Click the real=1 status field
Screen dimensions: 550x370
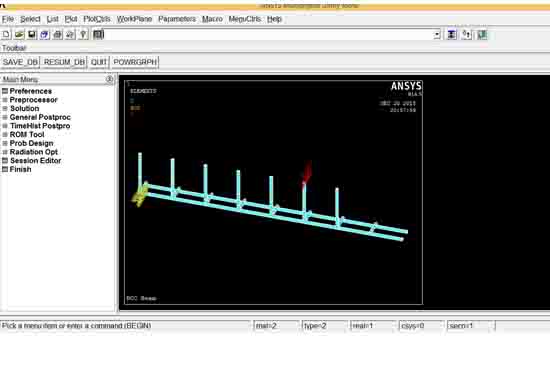(x=373, y=326)
